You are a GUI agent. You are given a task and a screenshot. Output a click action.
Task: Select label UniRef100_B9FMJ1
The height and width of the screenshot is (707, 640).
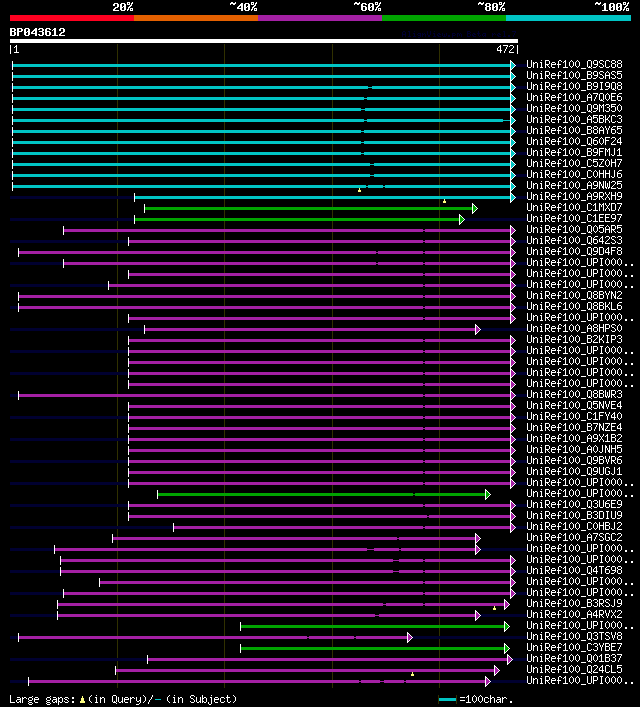[574, 152]
